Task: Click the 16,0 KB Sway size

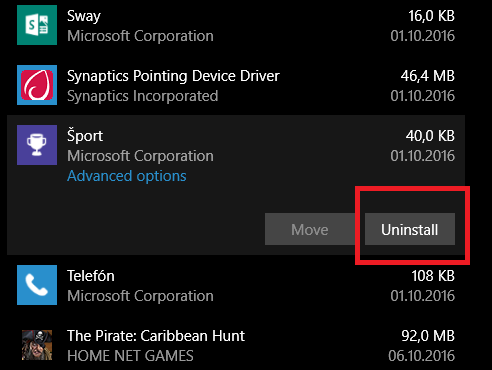Action: point(432,16)
